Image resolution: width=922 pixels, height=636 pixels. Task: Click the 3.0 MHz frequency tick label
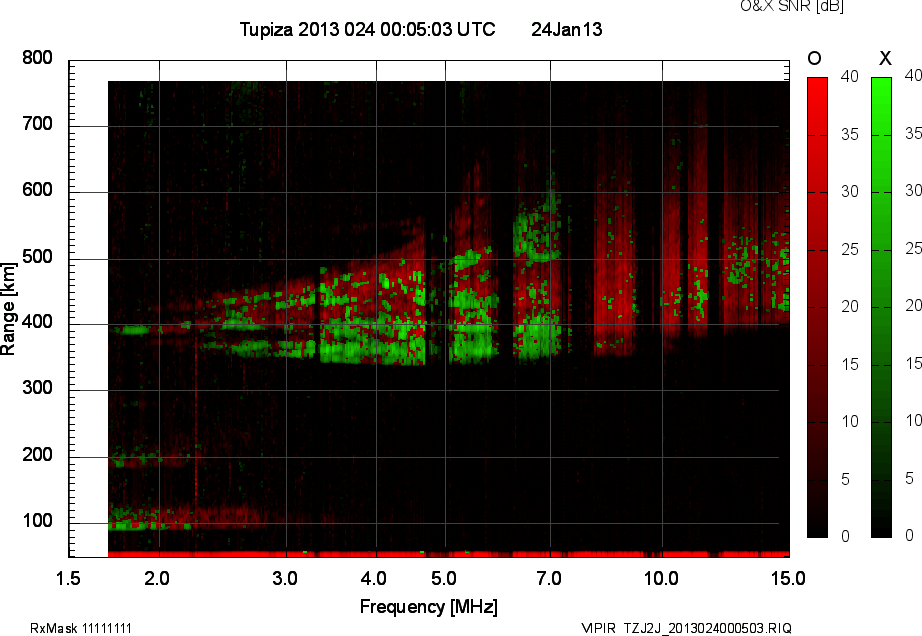click(x=285, y=579)
